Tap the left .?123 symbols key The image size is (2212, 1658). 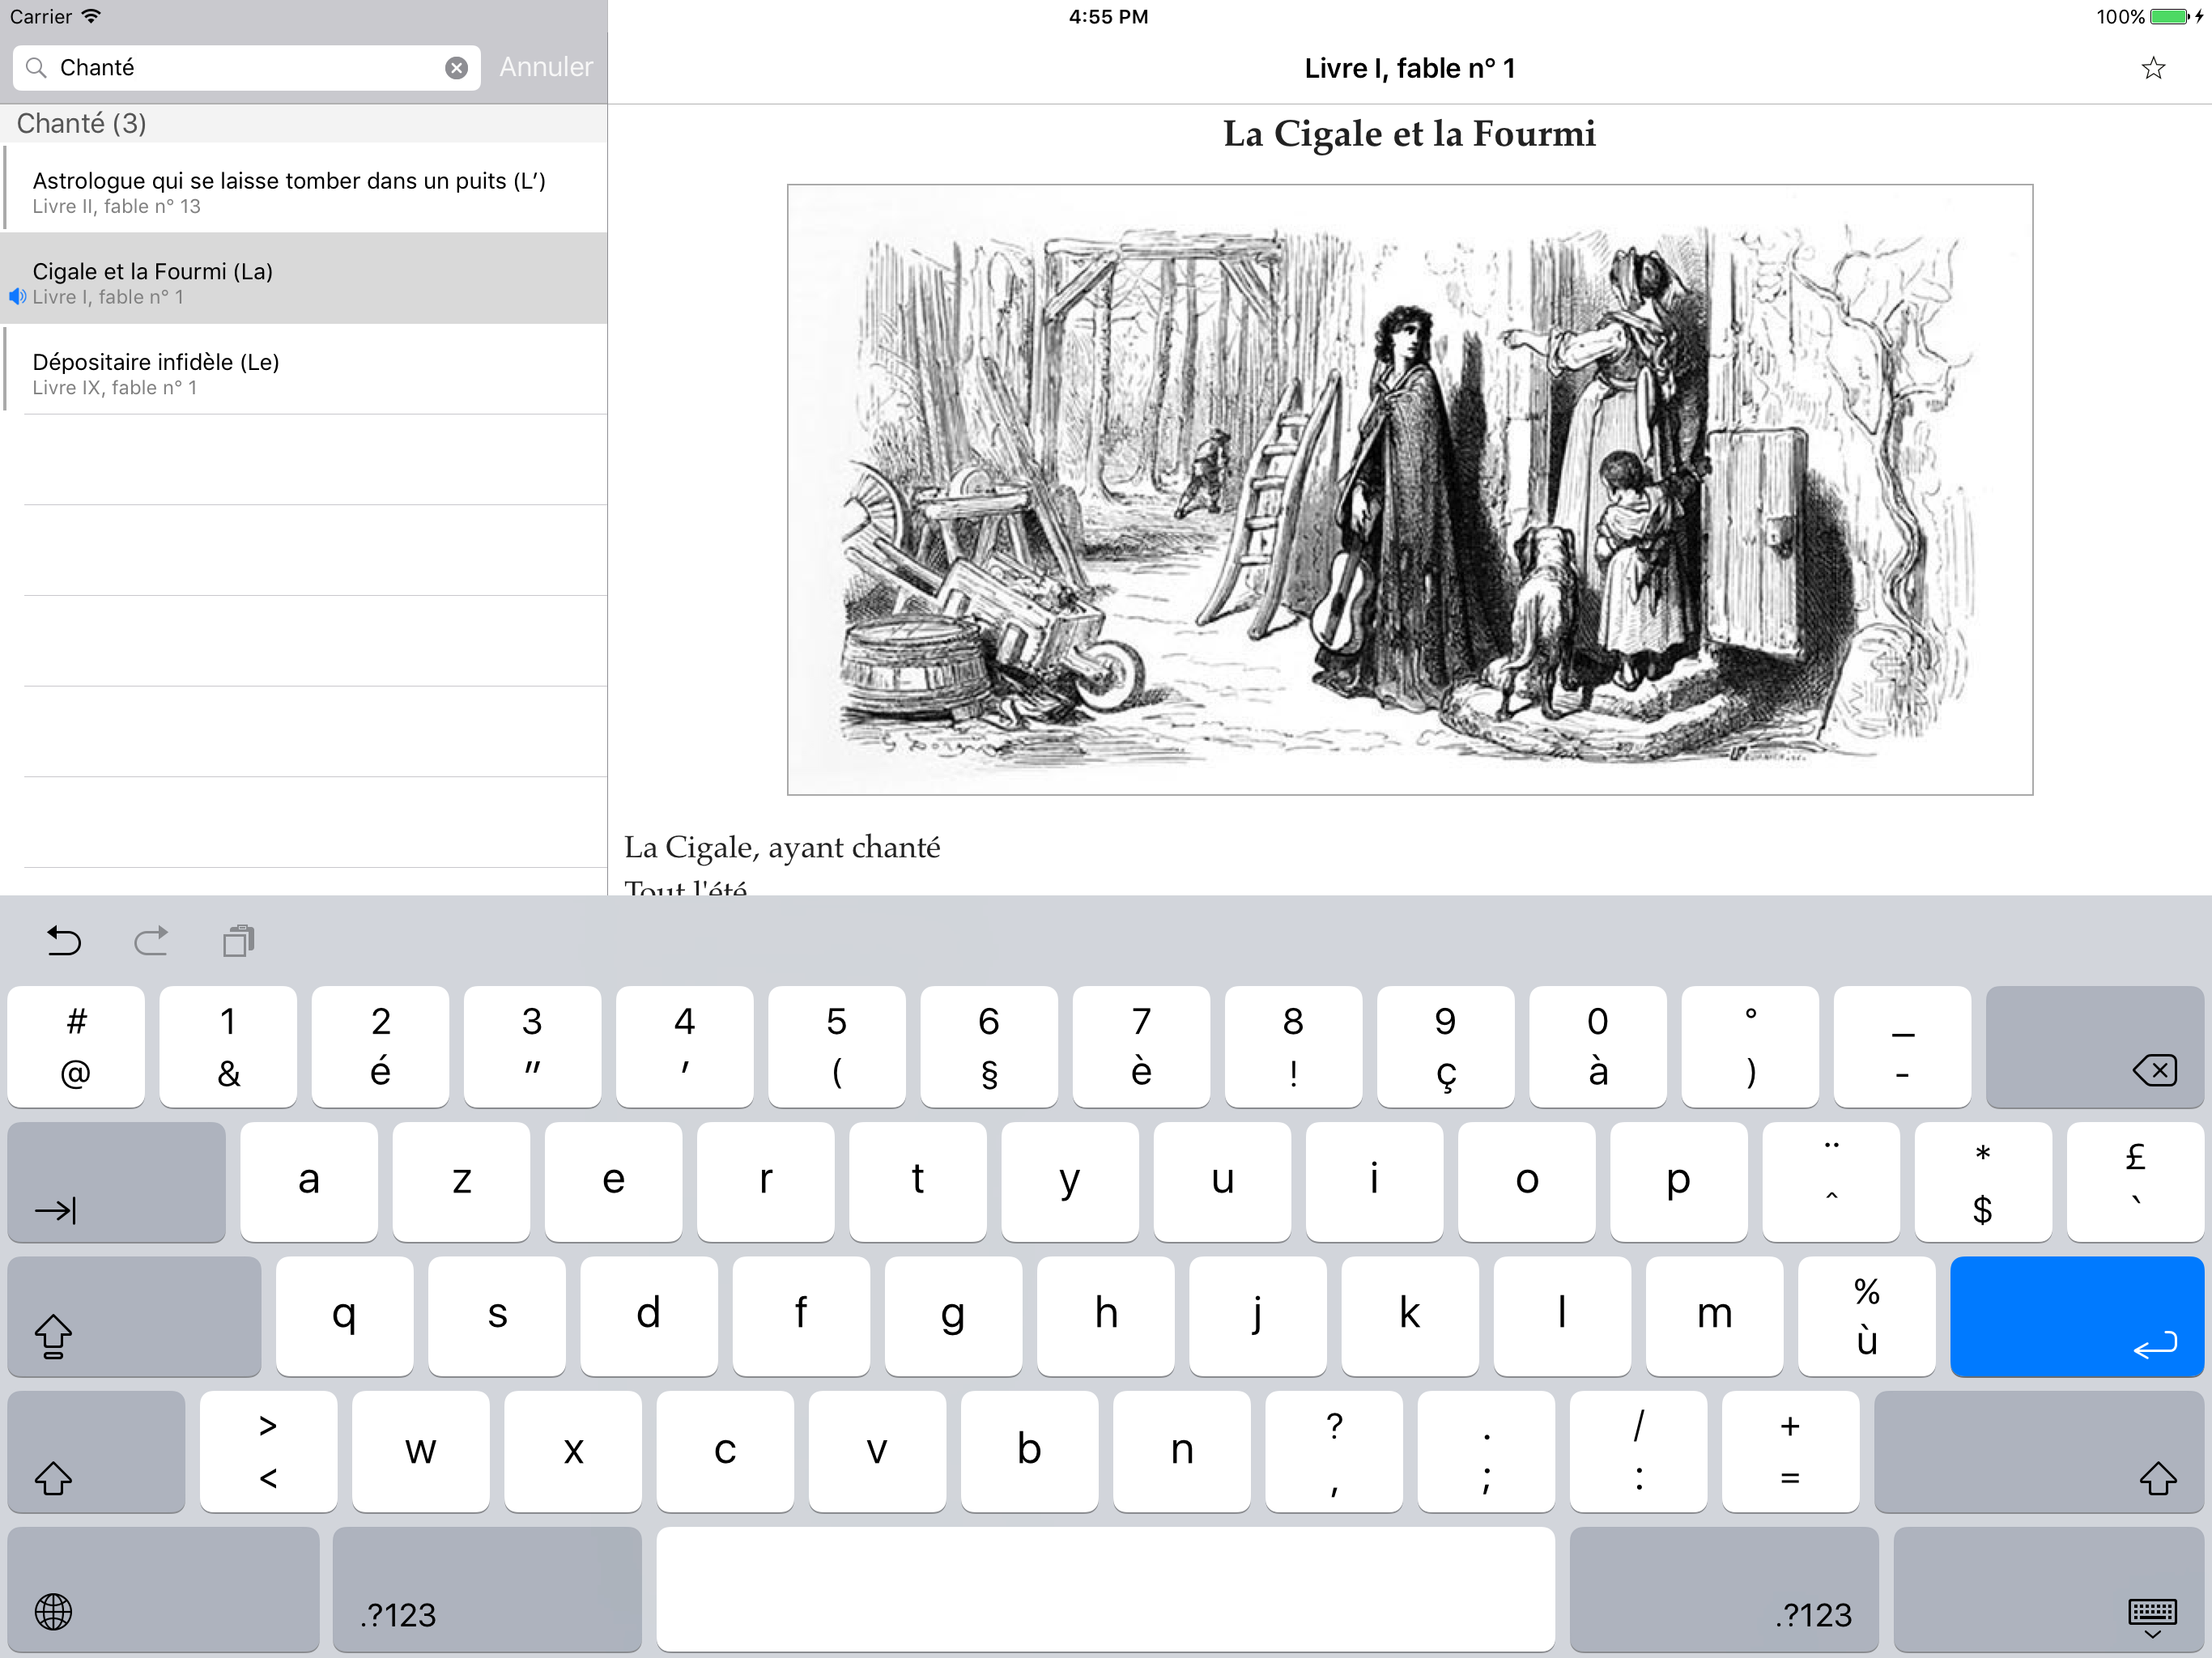click(487, 1589)
